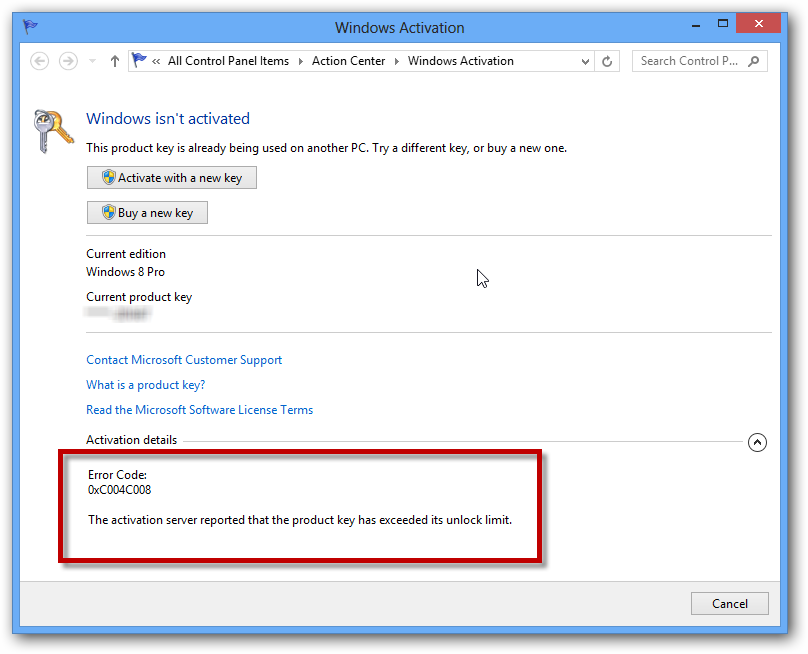Click the Current edition label
The image size is (808, 654).
tap(126, 254)
